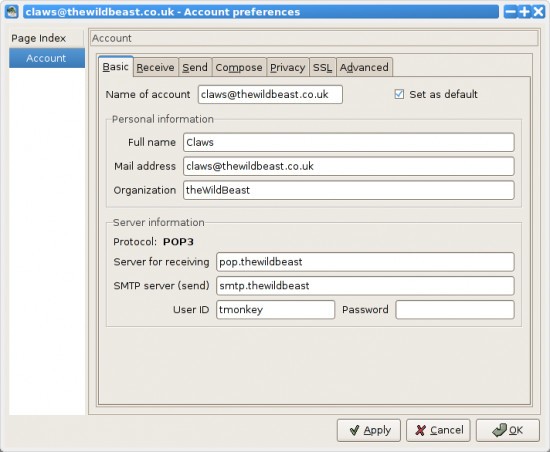550x452 pixels.
Task: Click the red X icon on Cancel
Action: (x=420, y=430)
